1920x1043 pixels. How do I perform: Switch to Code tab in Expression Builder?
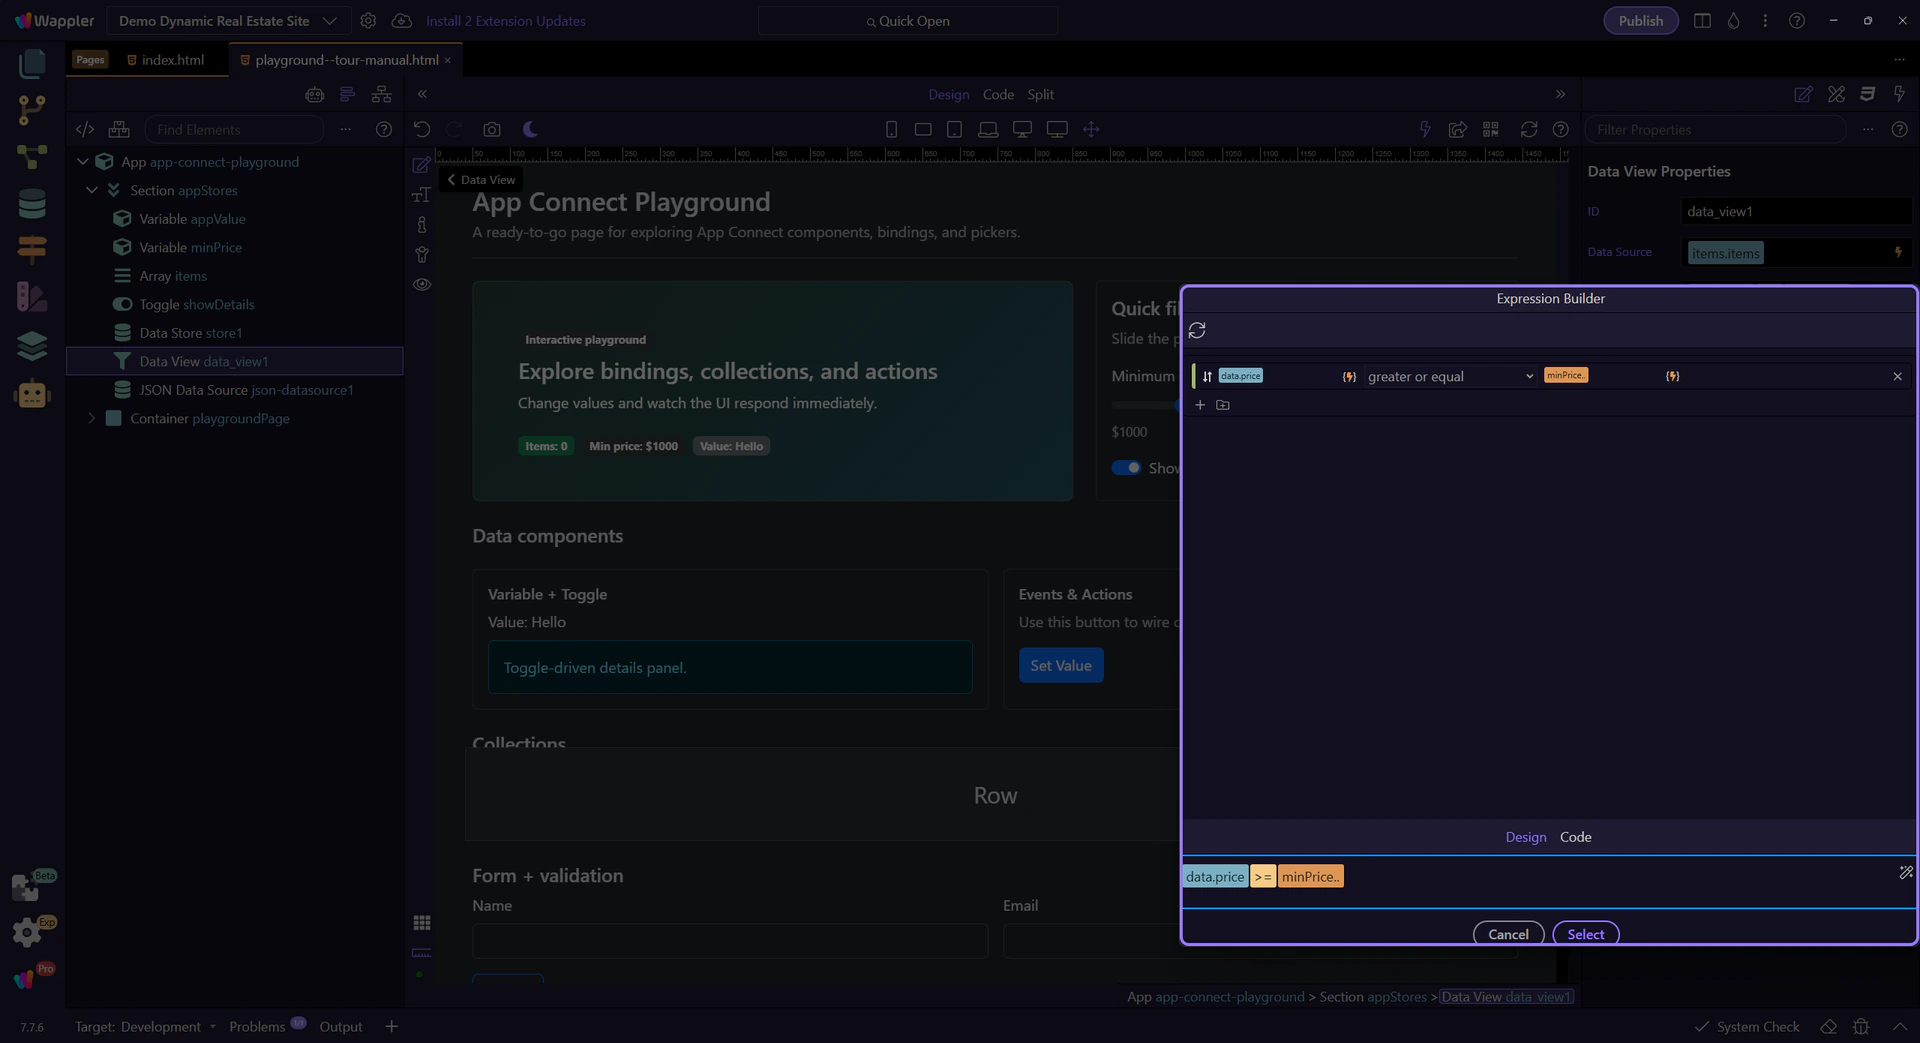1575,837
